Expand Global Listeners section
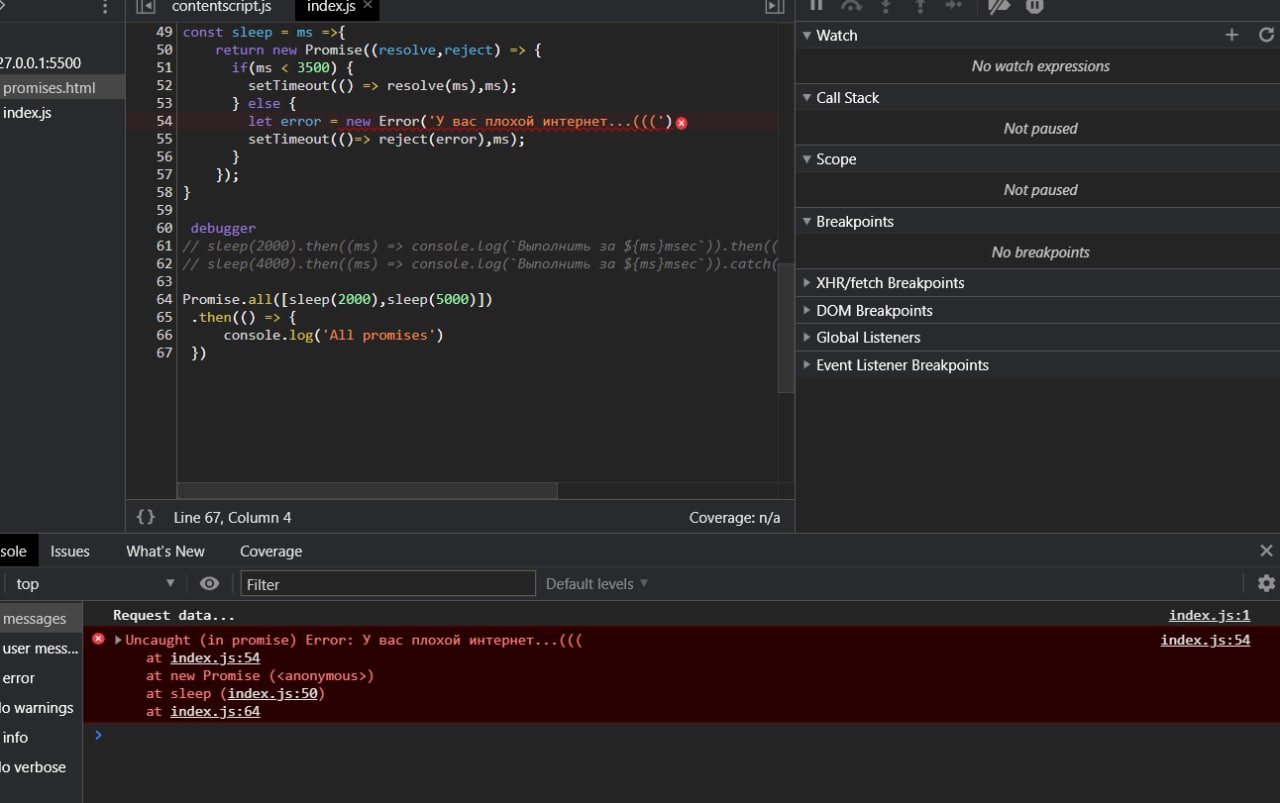This screenshot has height=803, width=1280. tap(807, 338)
